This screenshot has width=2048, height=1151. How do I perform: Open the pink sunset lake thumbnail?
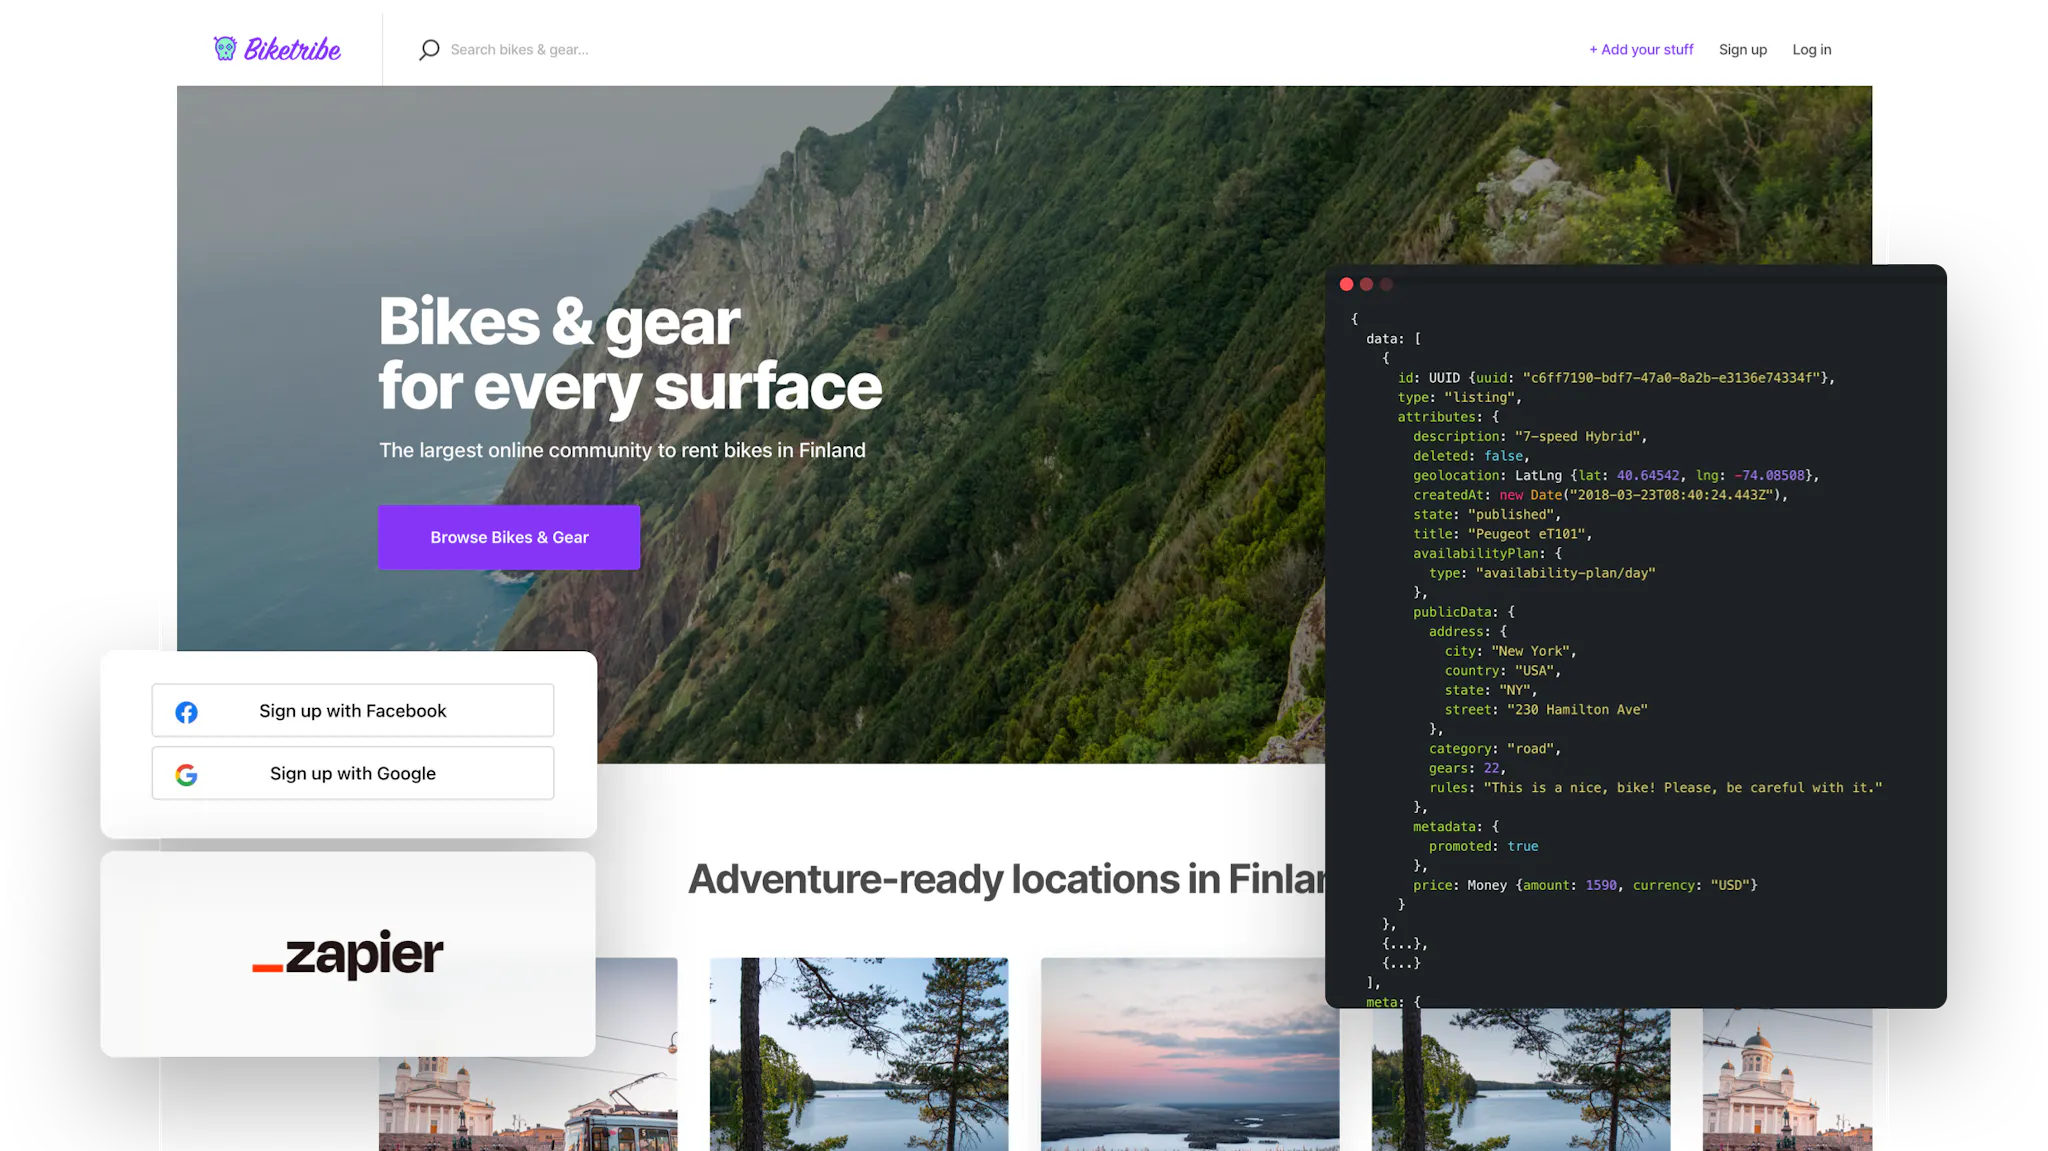tap(1189, 1054)
